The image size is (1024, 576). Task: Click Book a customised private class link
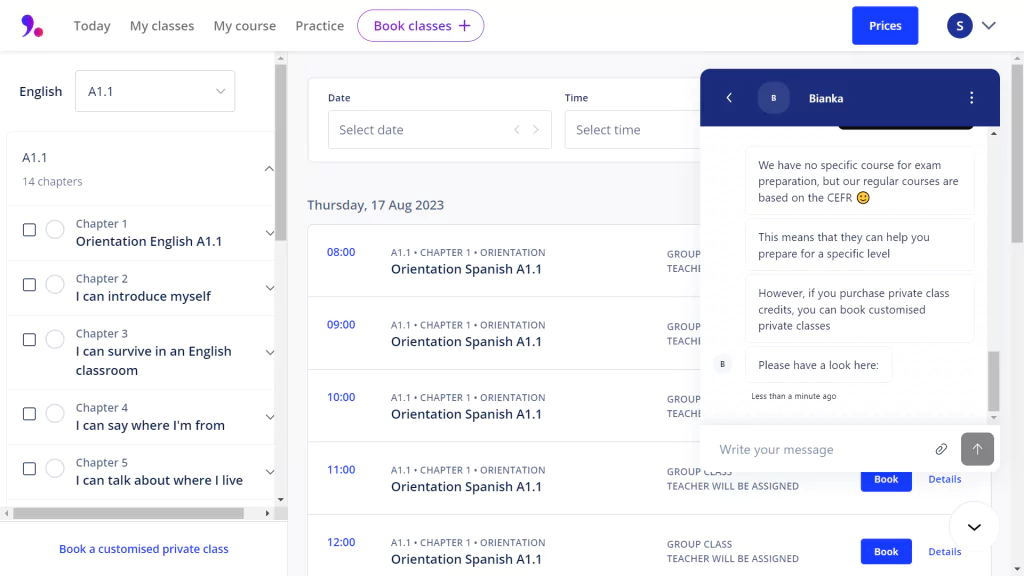pos(144,549)
